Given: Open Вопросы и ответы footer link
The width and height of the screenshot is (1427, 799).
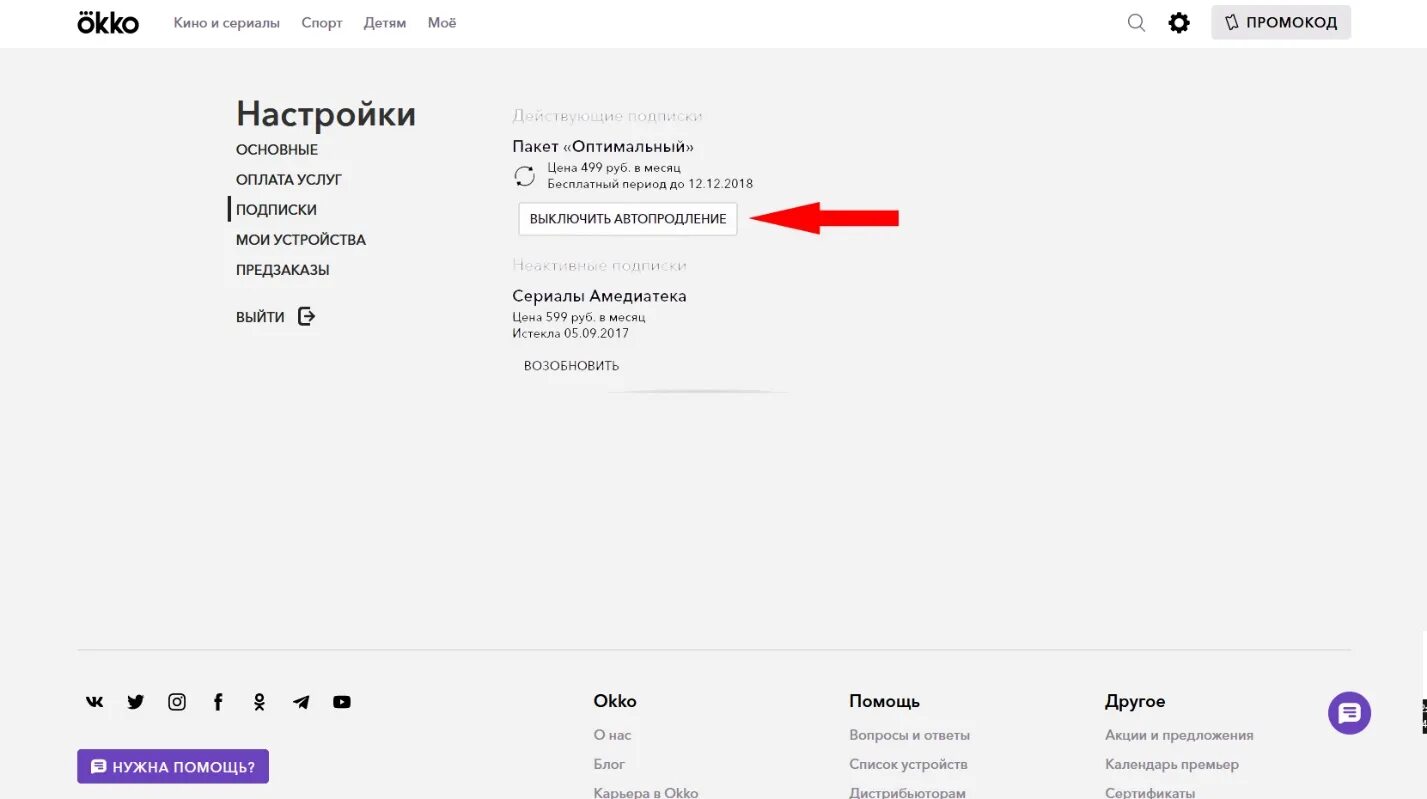Looking at the screenshot, I should pos(909,735).
